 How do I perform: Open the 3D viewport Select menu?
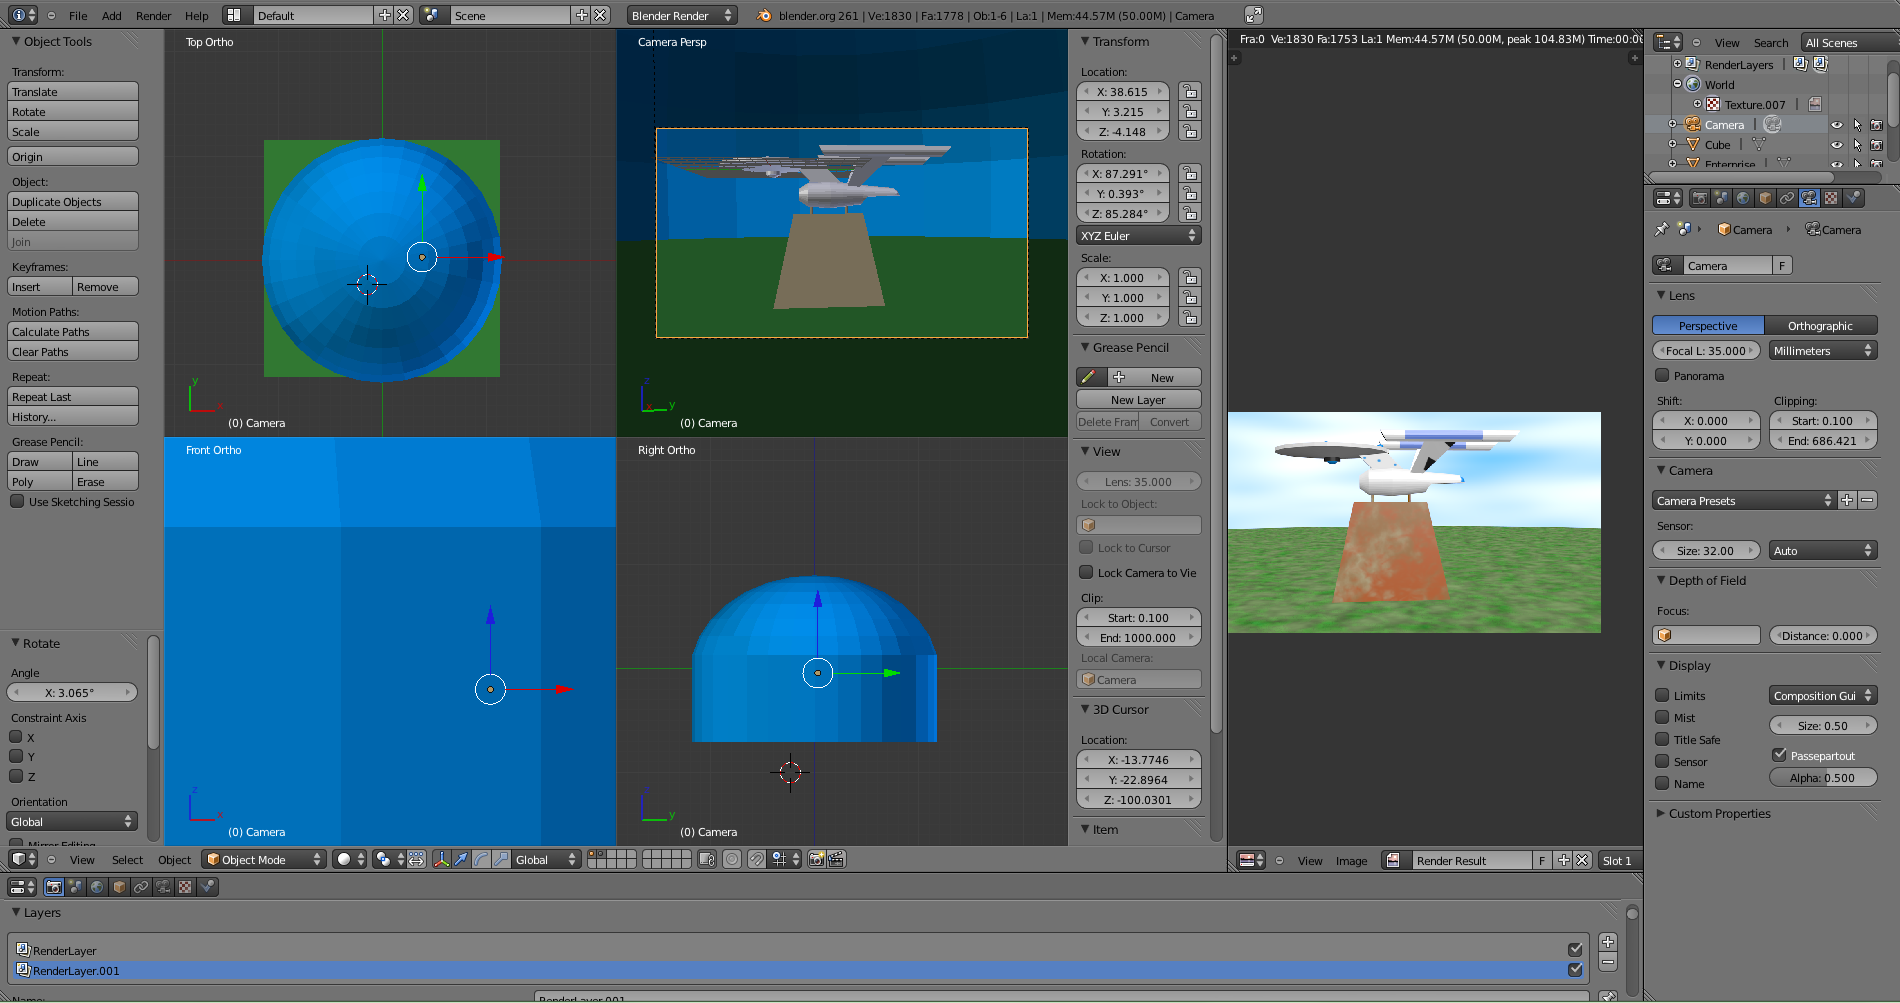pos(127,859)
